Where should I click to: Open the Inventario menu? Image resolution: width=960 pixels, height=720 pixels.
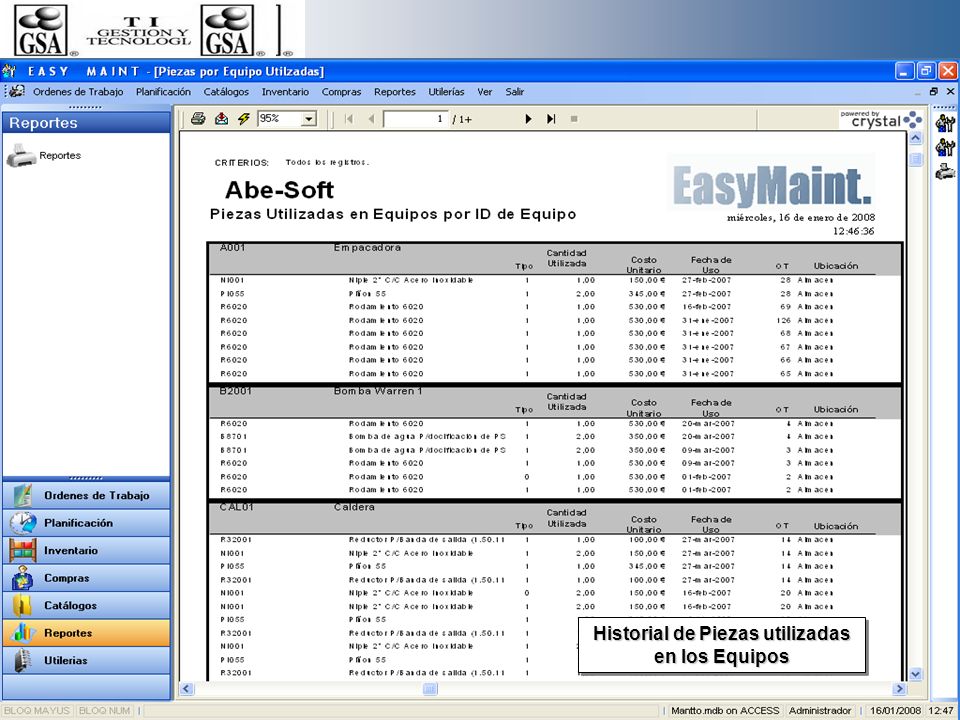[x=285, y=92]
